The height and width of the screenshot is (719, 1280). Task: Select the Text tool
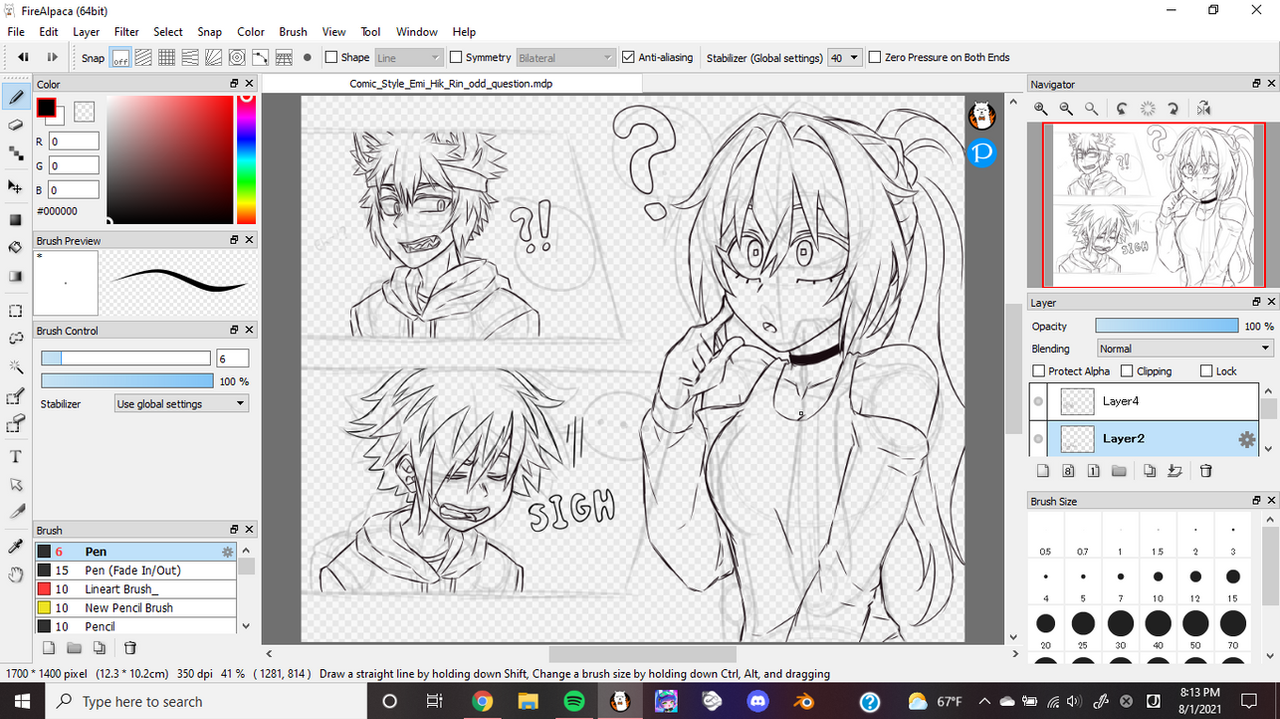(x=16, y=457)
